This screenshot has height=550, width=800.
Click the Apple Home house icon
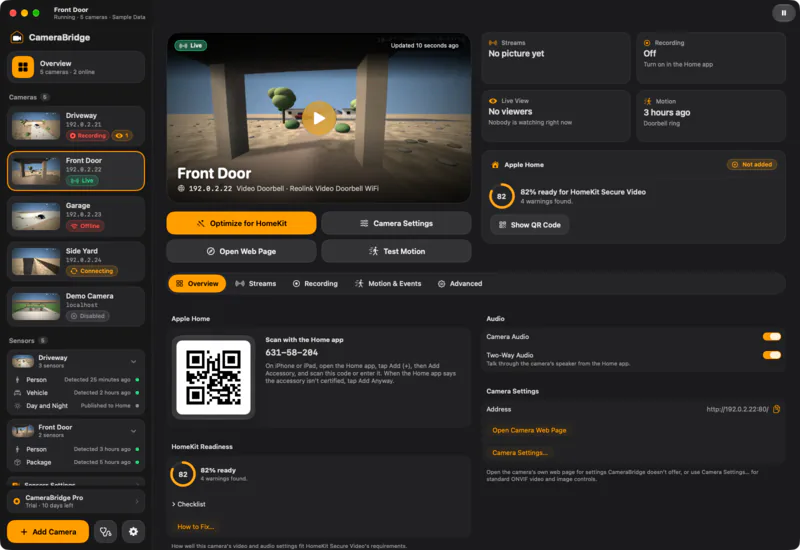pos(495,165)
